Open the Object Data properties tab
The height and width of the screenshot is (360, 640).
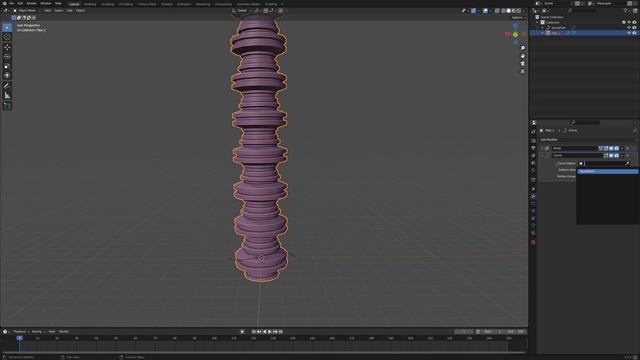pyautogui.click(x=533, y=226)
